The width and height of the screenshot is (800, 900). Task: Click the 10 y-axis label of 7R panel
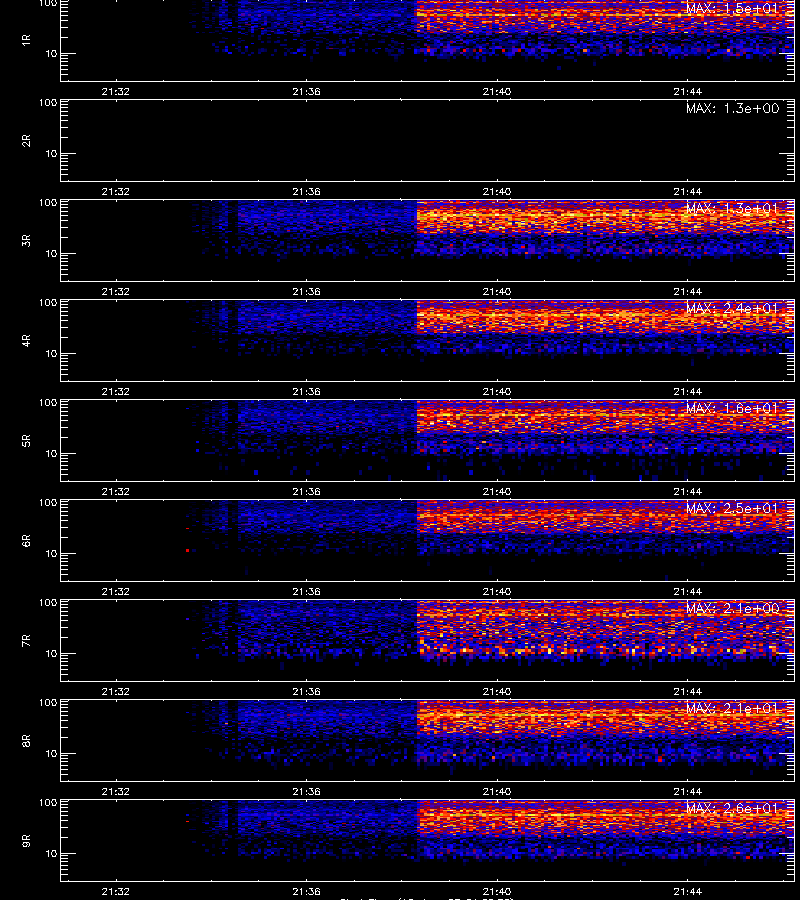point(51,654)
